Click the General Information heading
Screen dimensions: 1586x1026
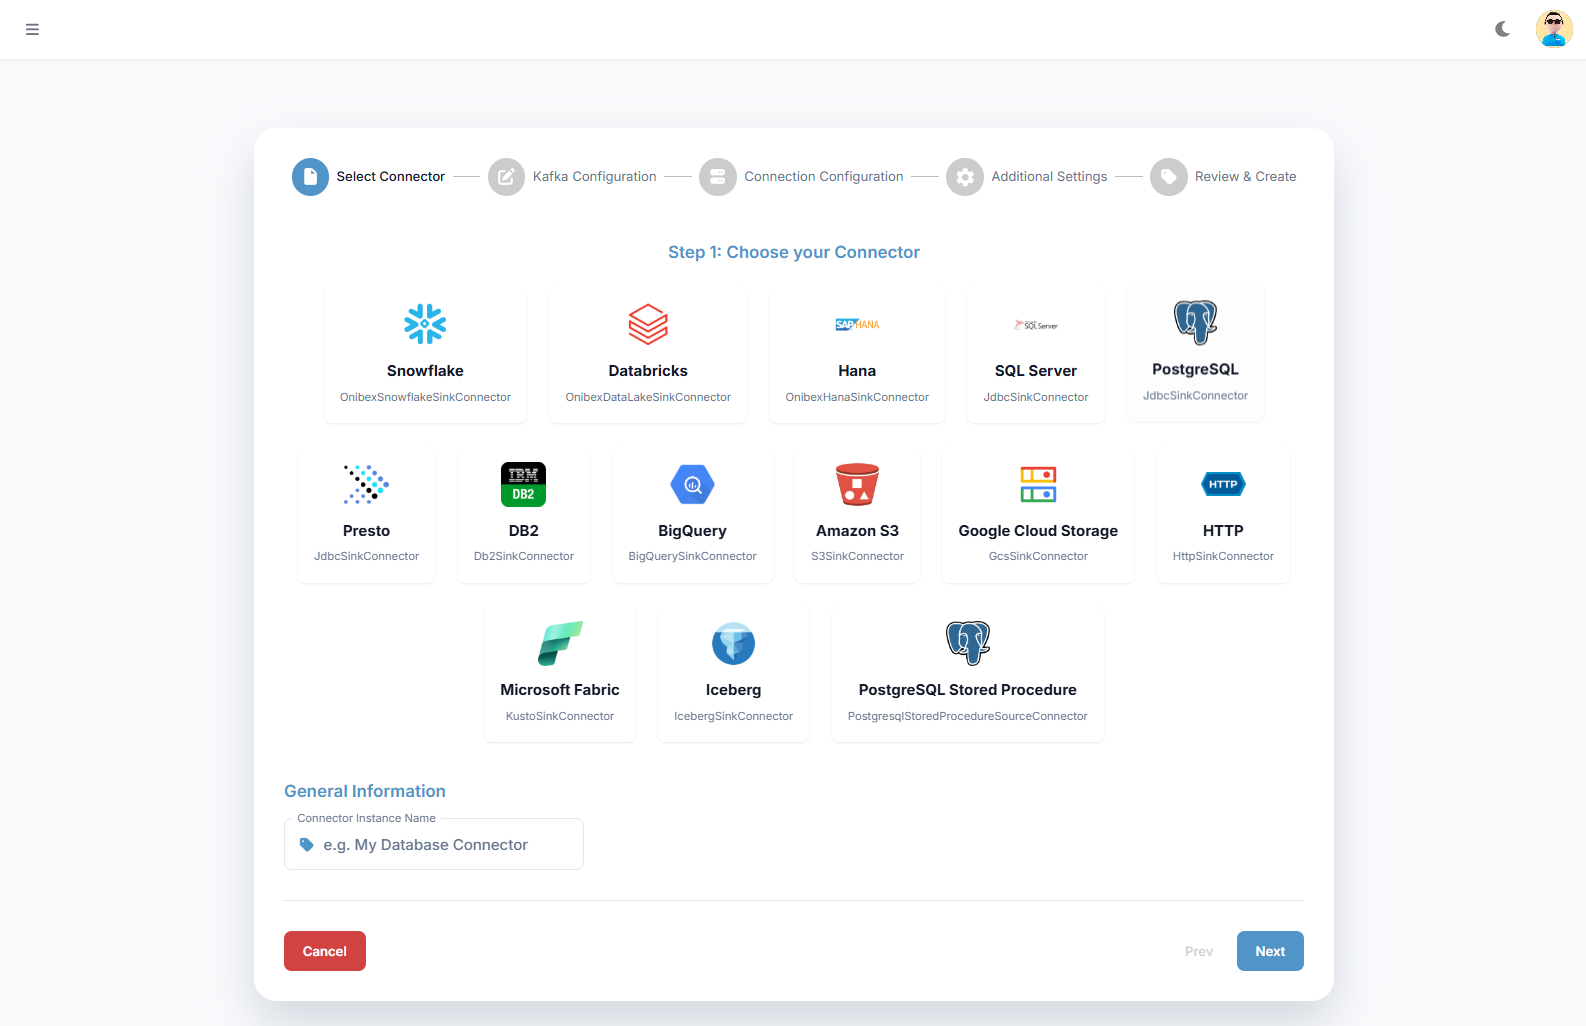(x=365, y=791)
